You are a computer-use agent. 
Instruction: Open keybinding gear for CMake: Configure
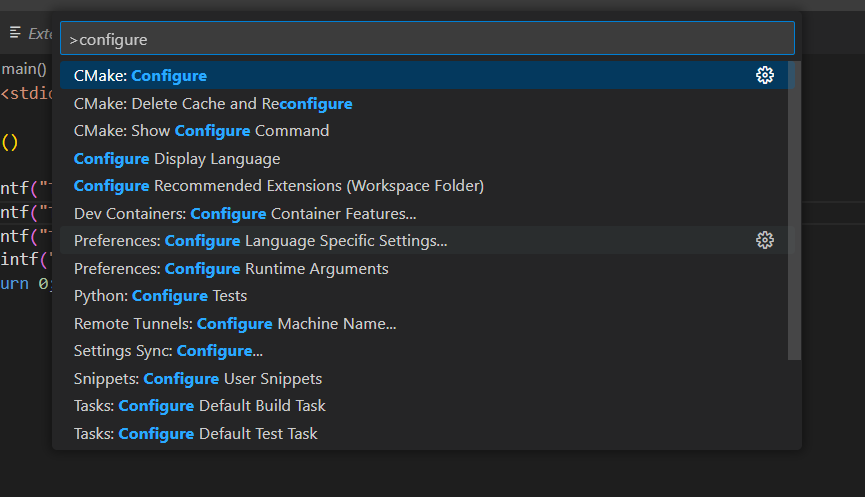click(x=765, y=75)
